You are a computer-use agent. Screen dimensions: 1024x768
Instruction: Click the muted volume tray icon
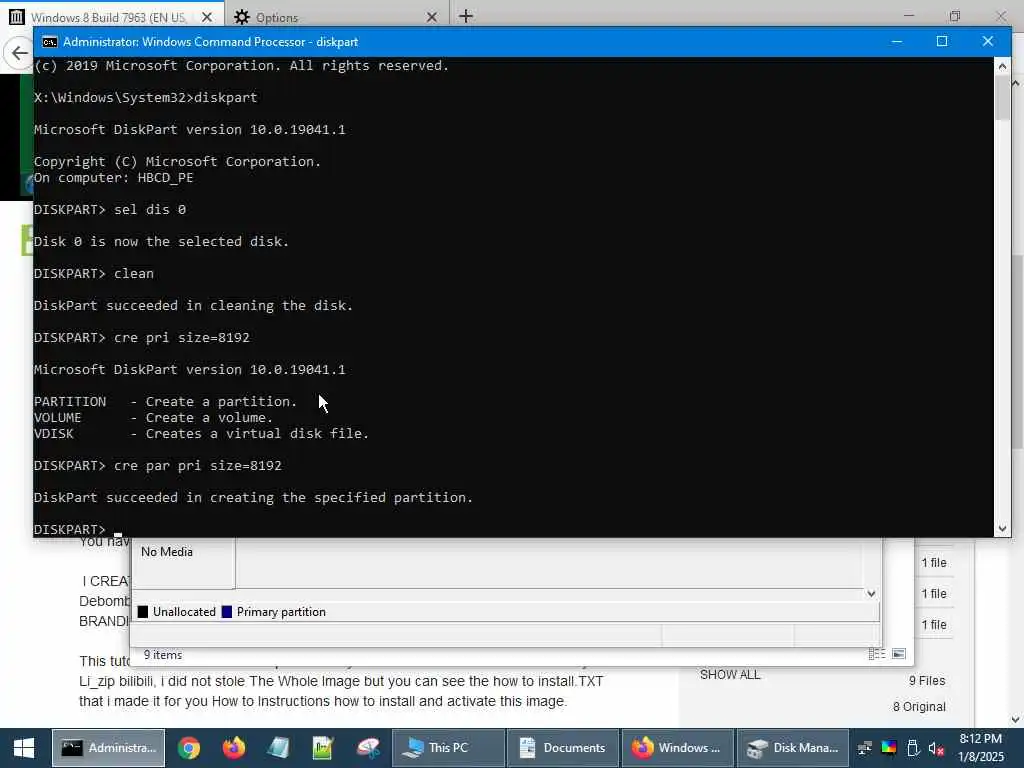point(936,748)
